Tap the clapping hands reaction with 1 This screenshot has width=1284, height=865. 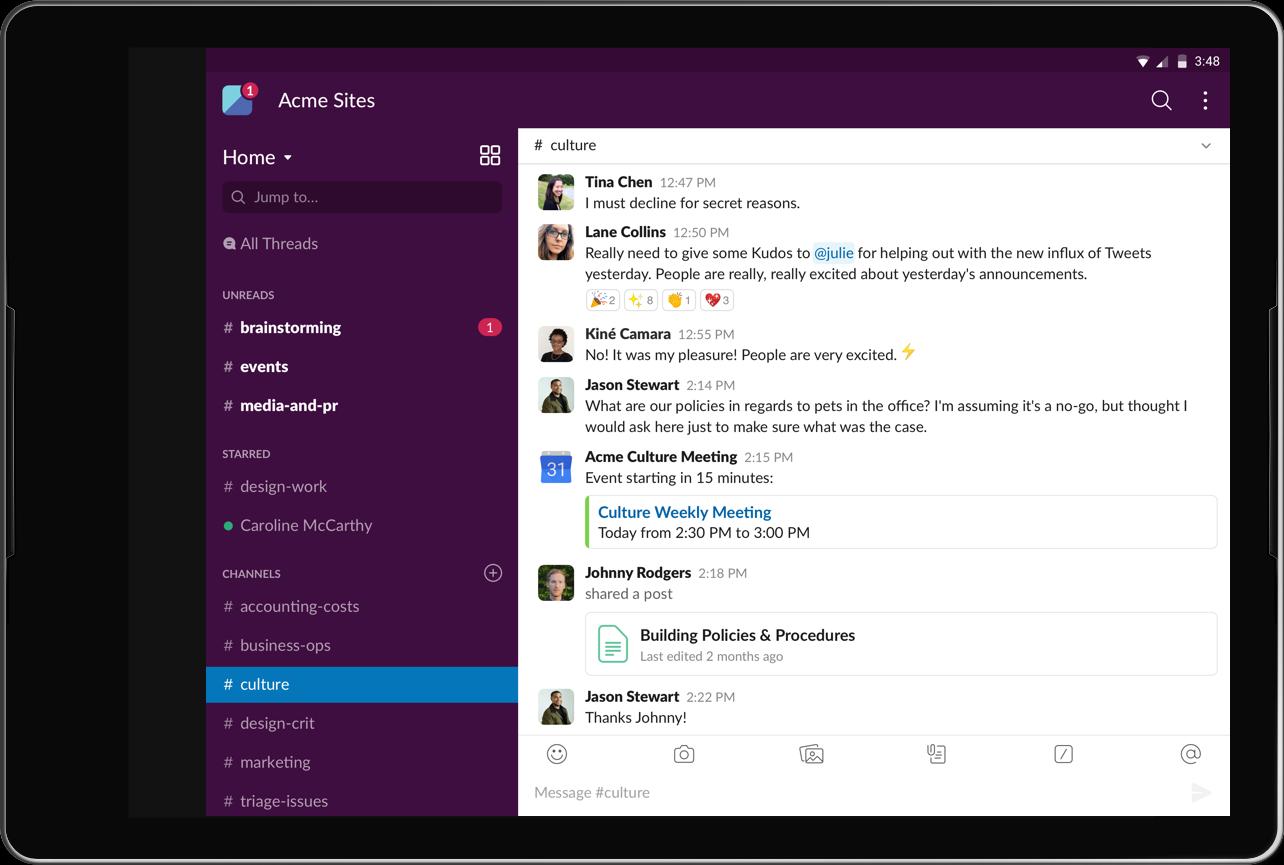coord(679,300)
